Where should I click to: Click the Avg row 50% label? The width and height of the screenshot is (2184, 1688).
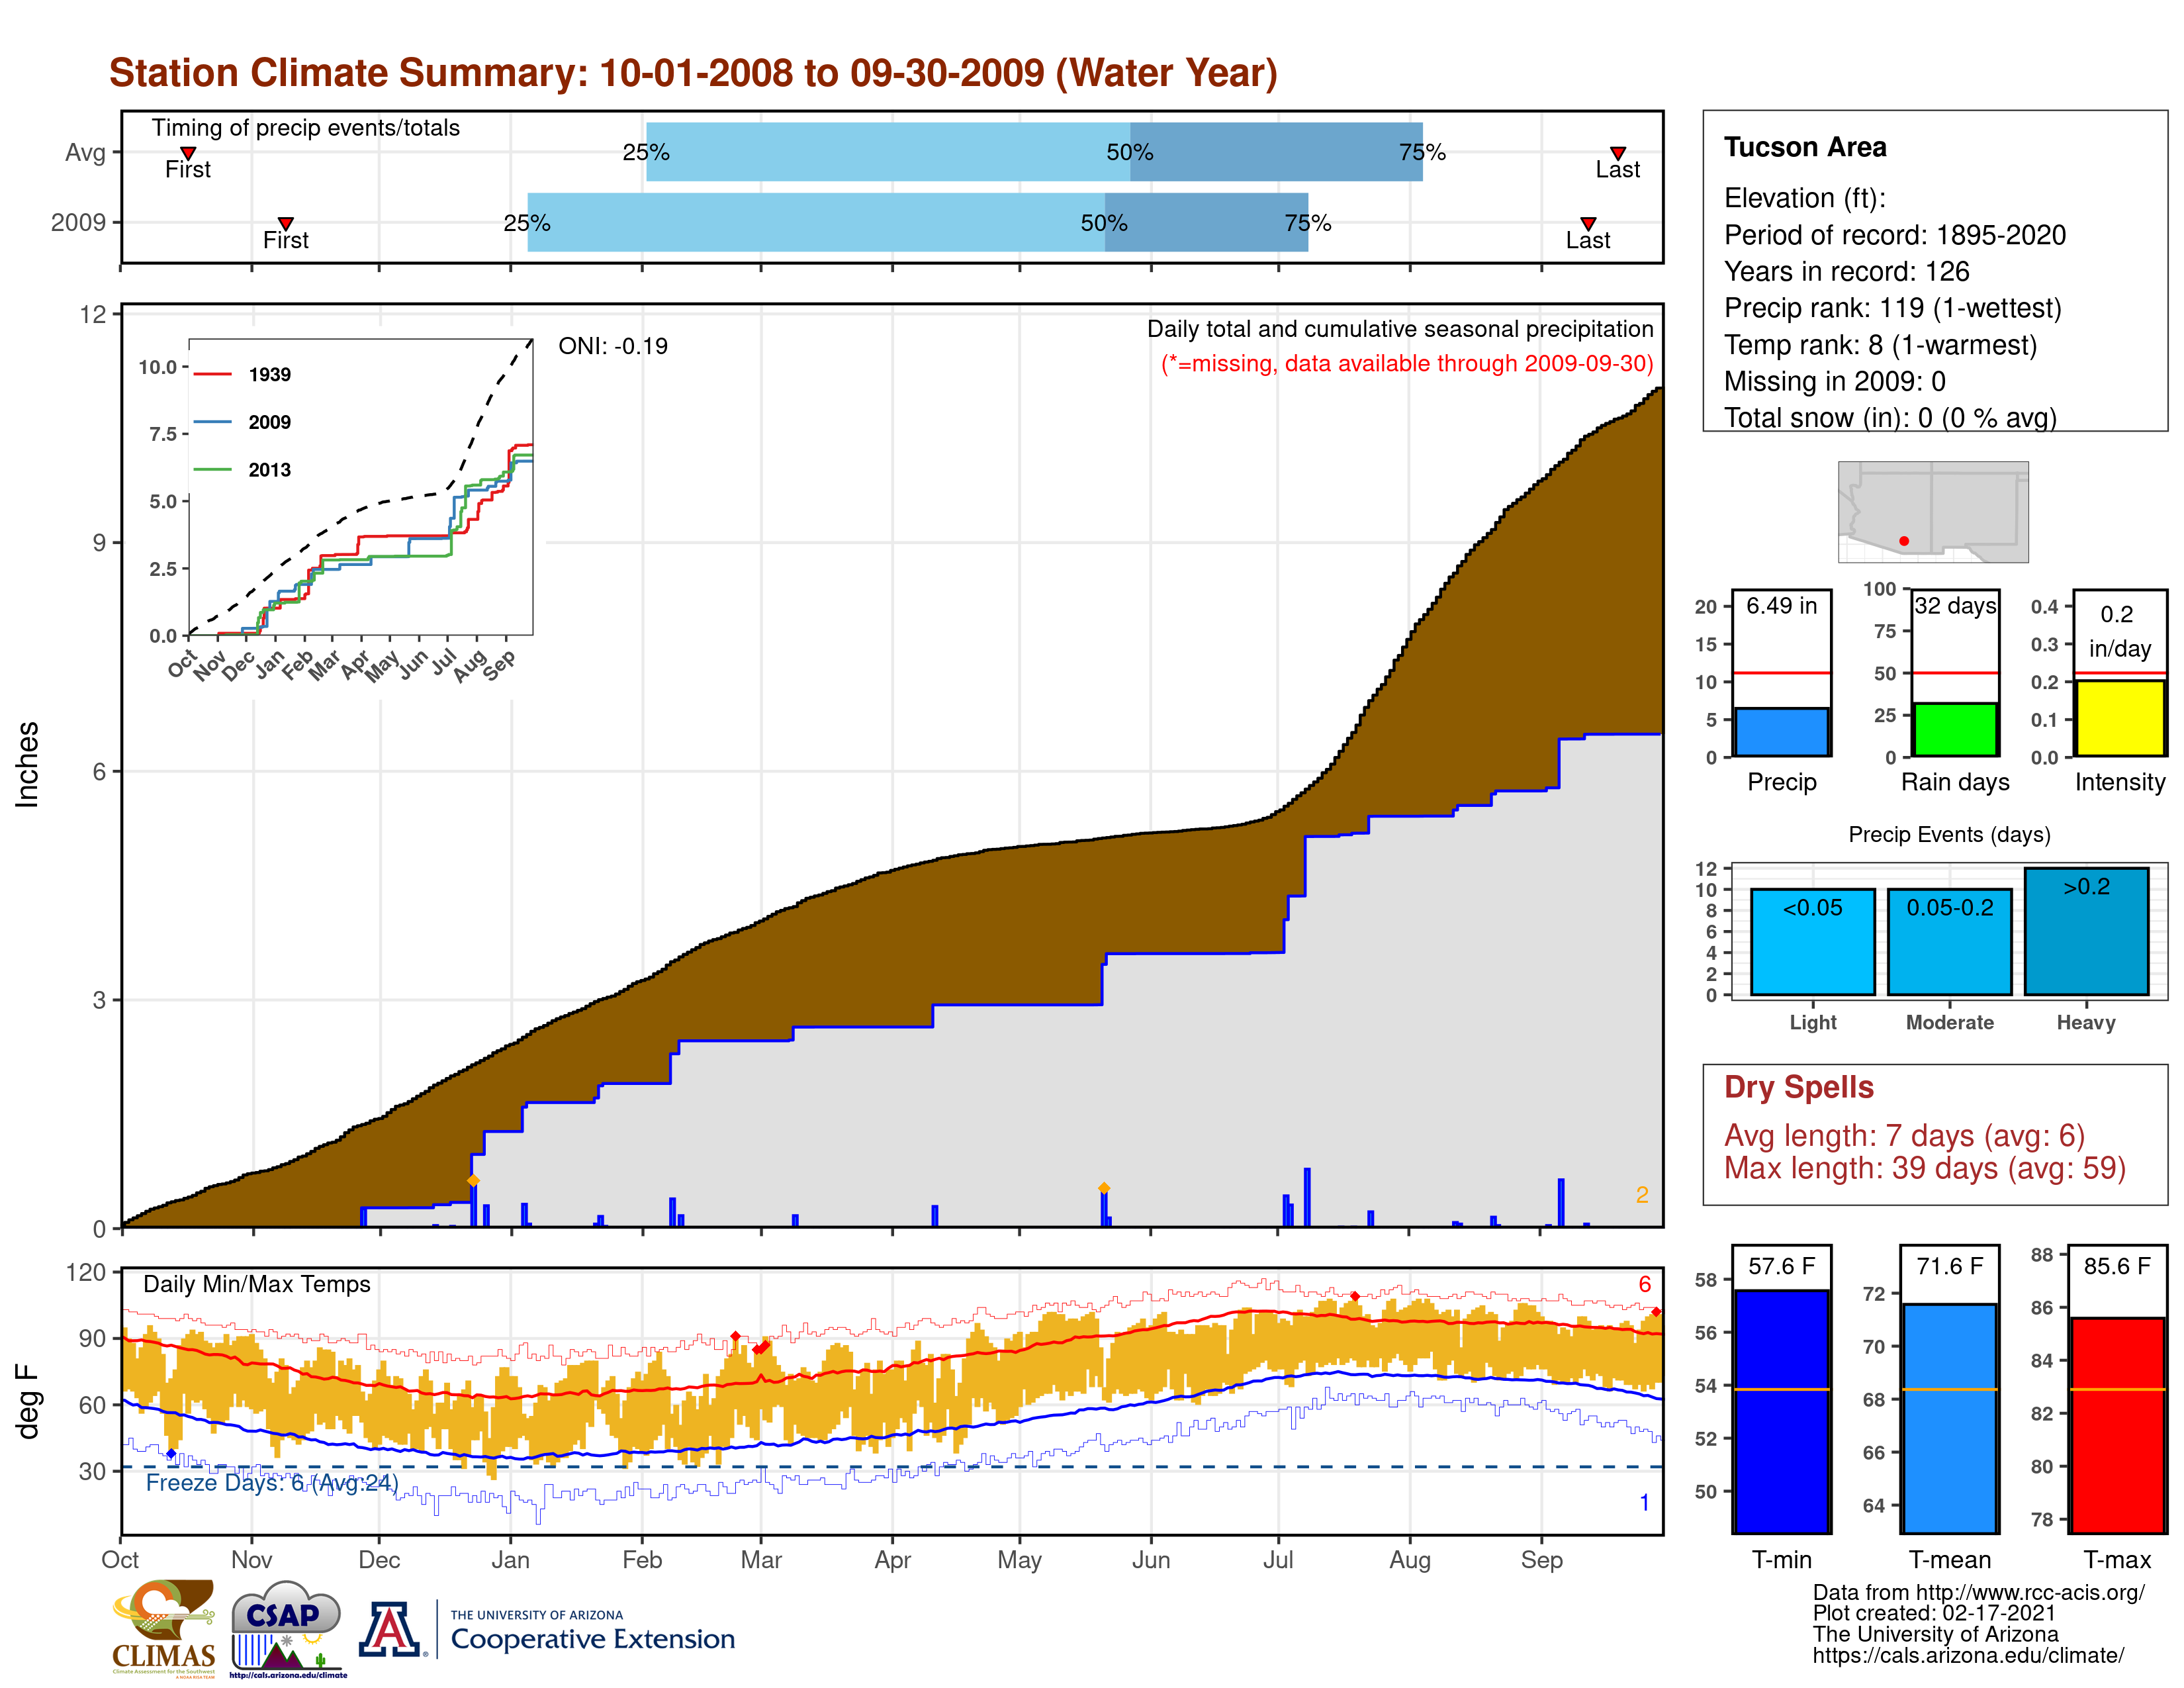[1130, 152]
